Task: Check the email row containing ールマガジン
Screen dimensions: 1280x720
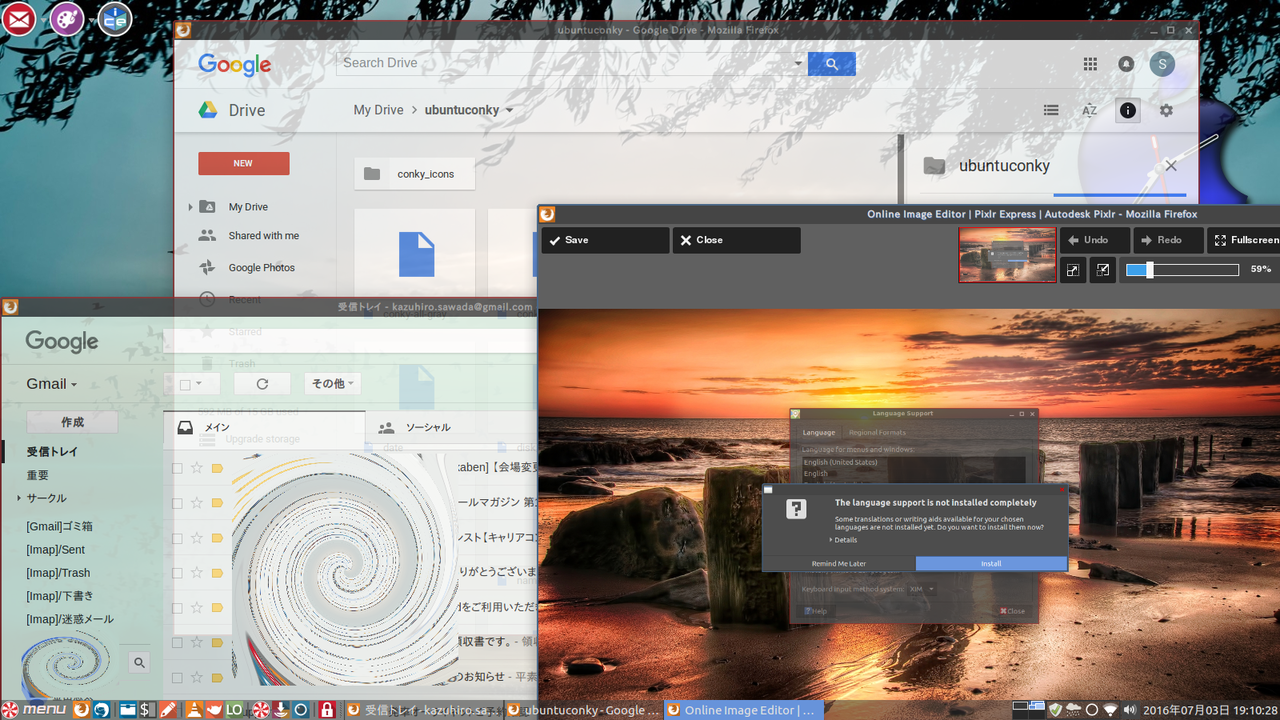Action: tap(177, 503)
